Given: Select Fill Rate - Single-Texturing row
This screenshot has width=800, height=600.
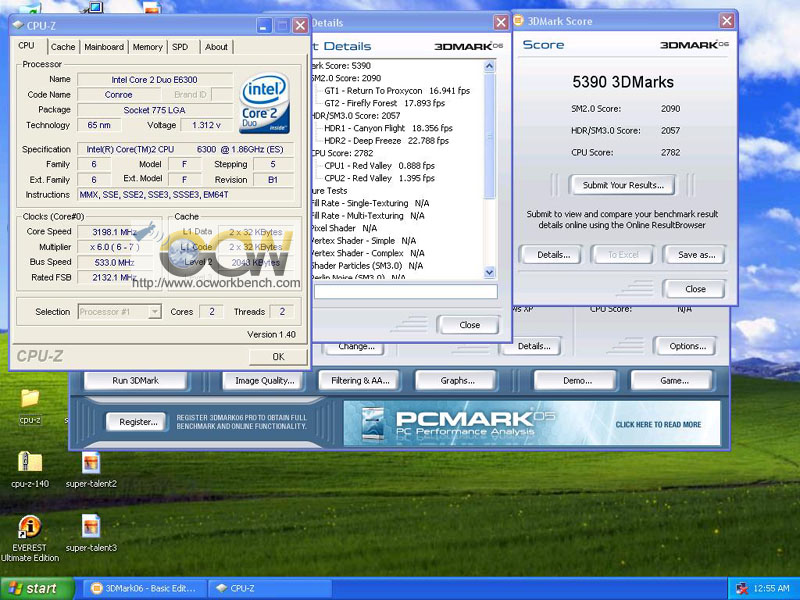Looking at the screenshot, I should (x=370, y=203).
